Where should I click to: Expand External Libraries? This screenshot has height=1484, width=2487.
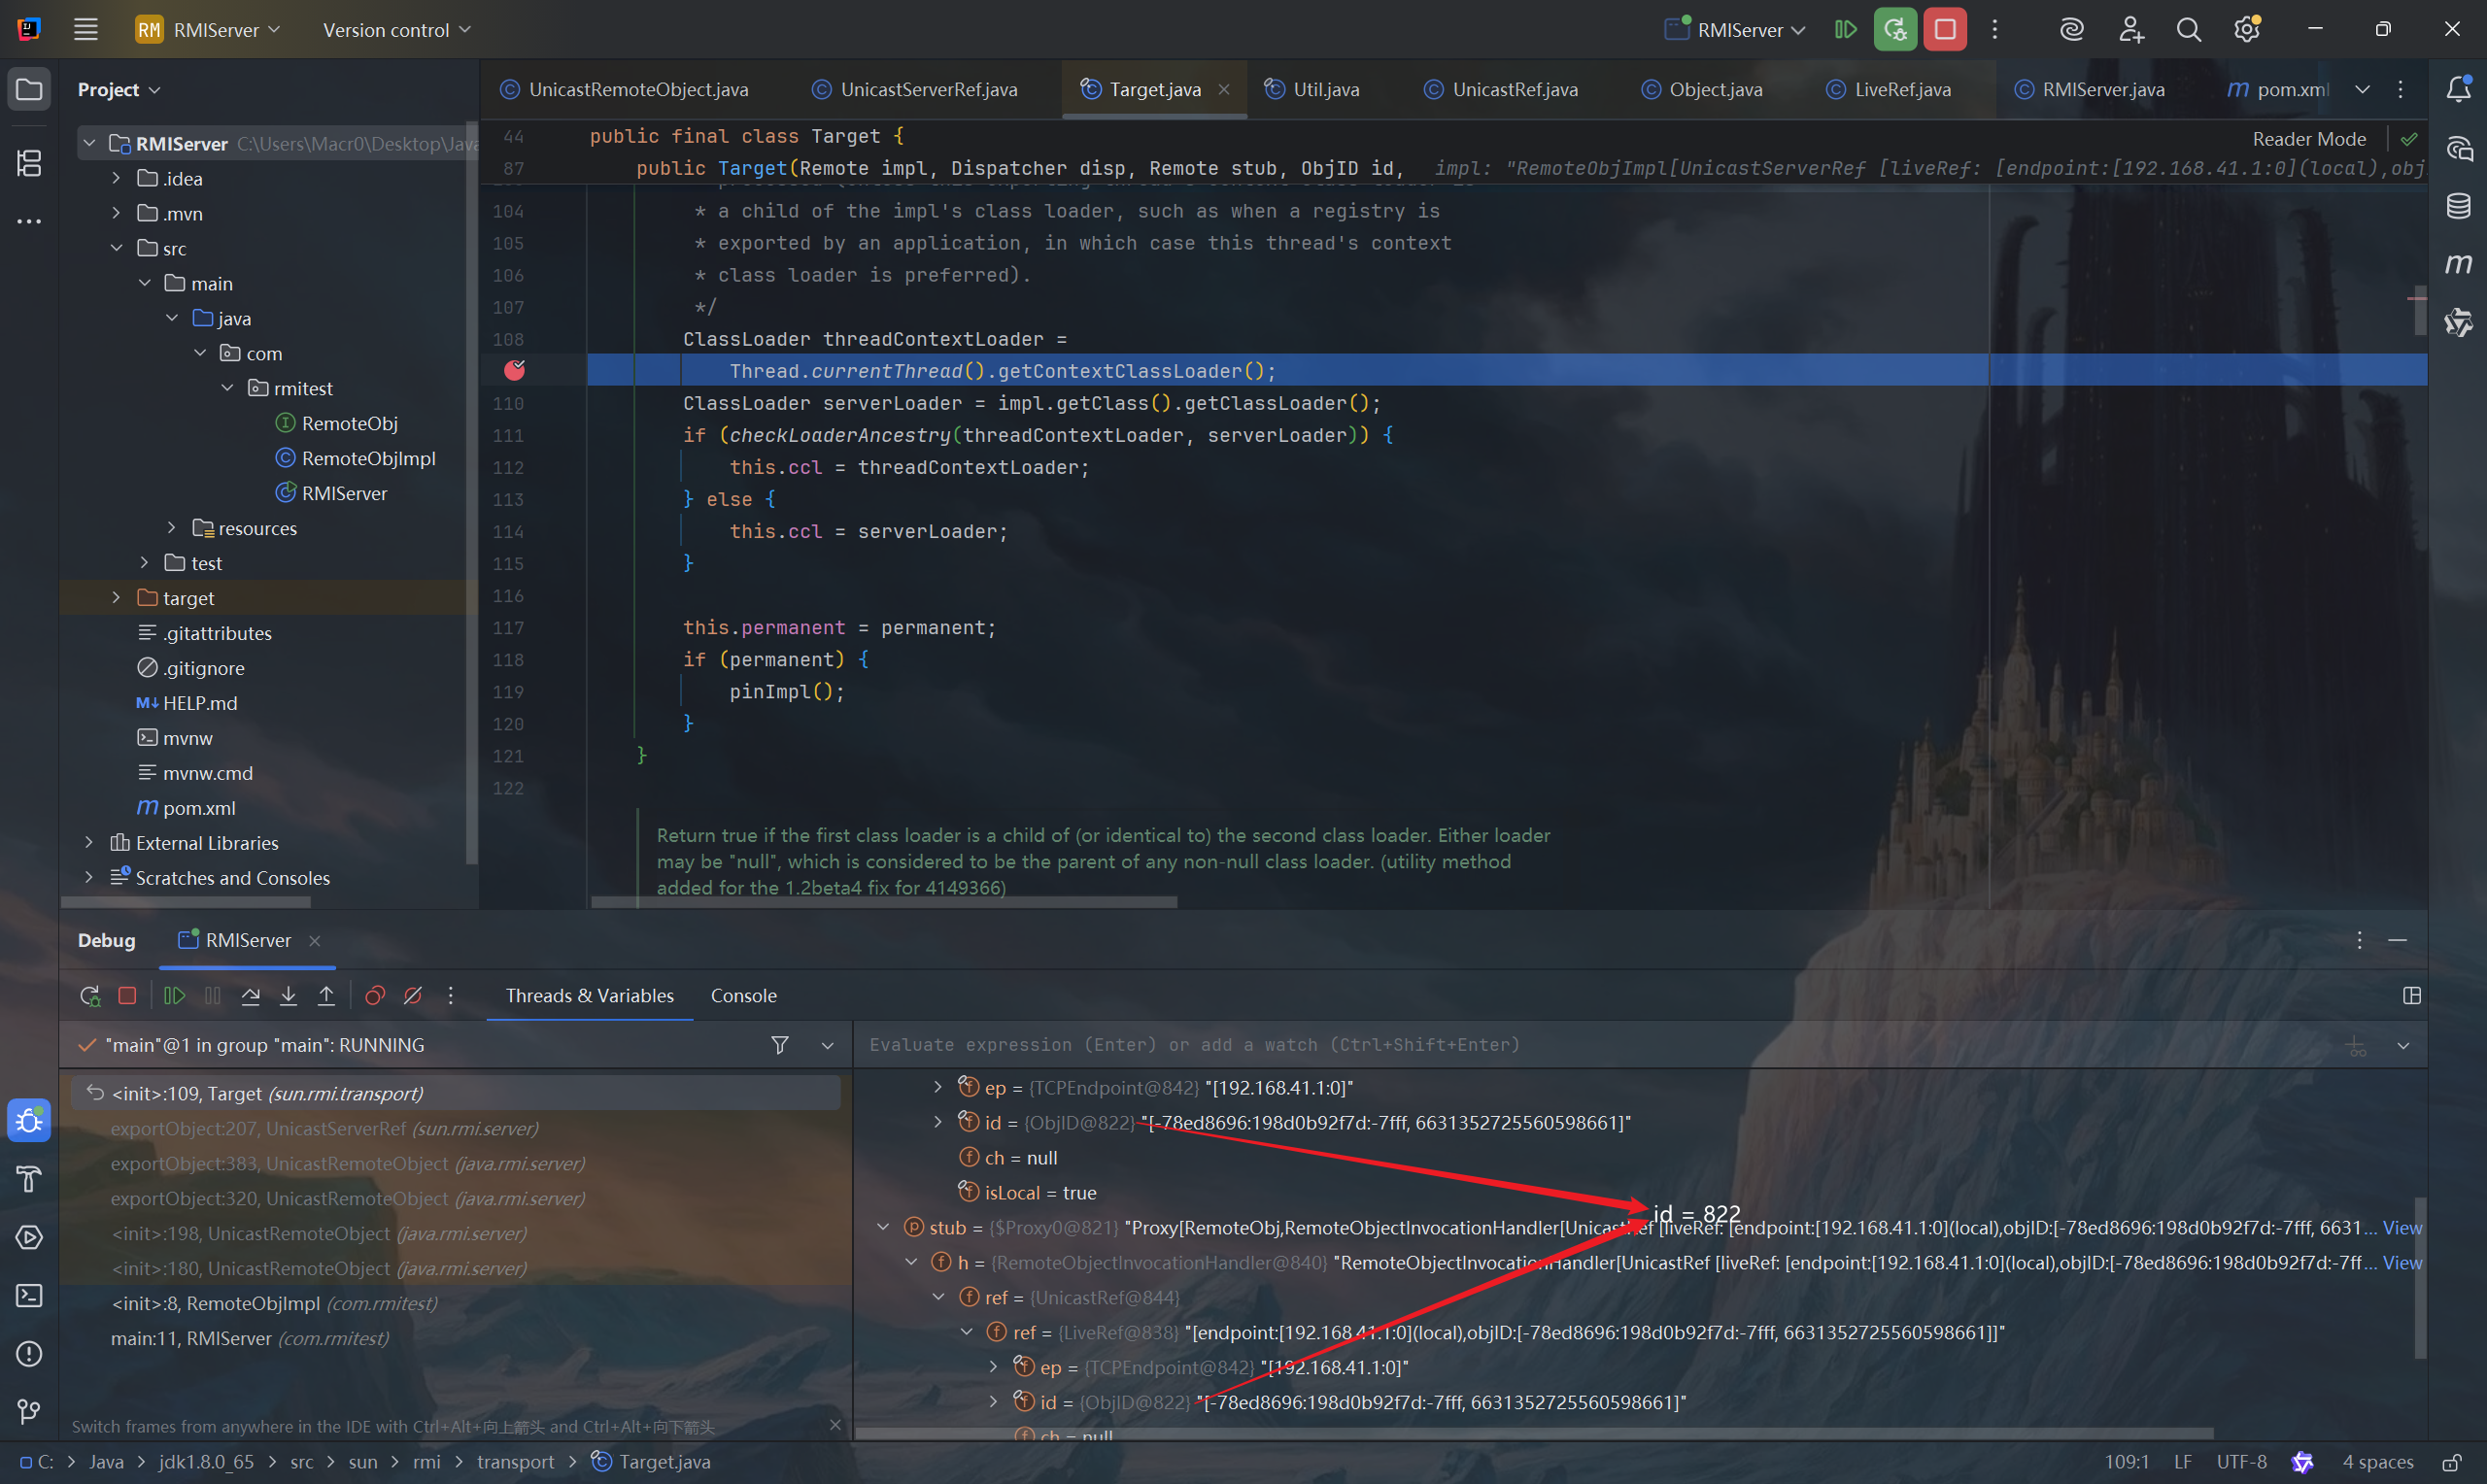pos(89,843)
